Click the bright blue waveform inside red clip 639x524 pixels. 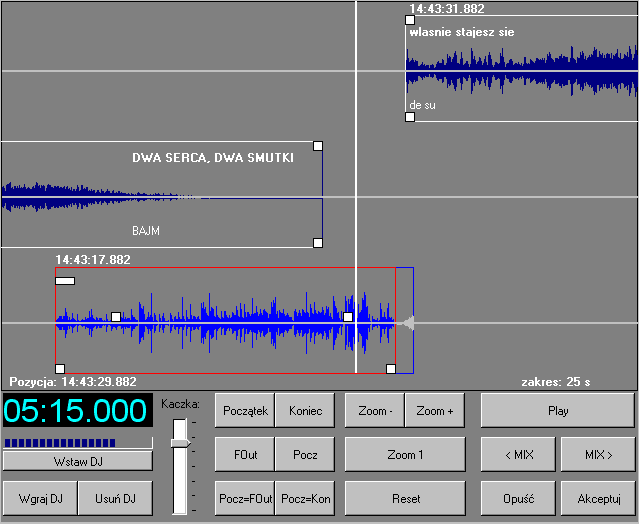coord(224,323)
